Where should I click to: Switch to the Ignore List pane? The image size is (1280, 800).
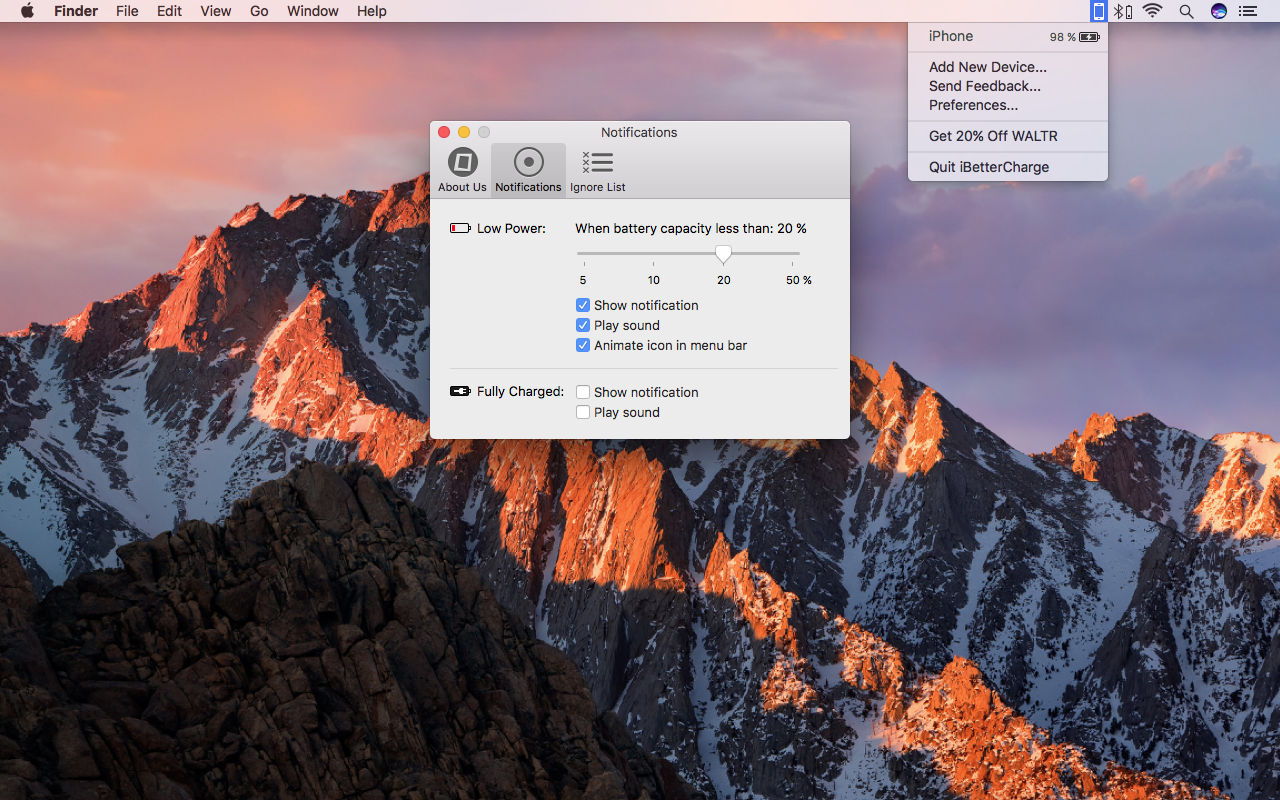point(598,170)
